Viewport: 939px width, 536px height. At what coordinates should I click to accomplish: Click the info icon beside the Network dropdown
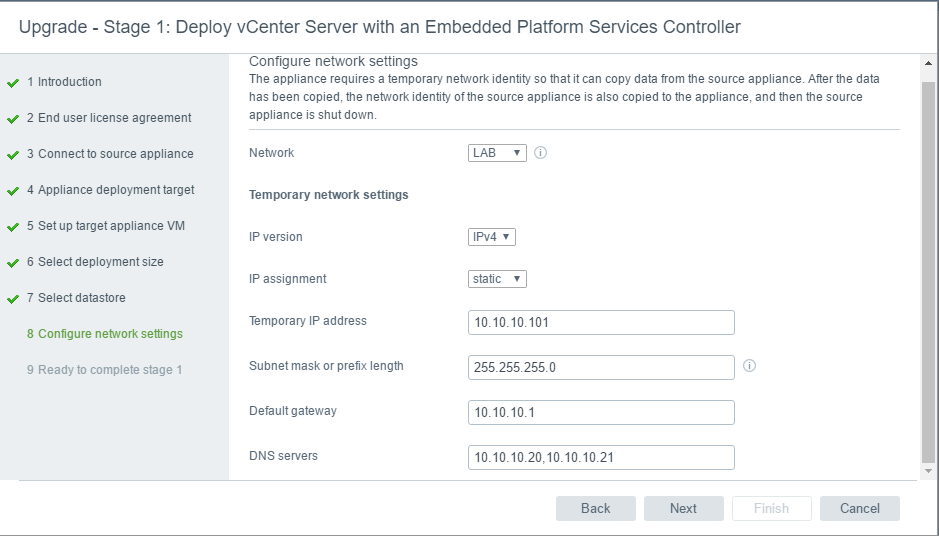coord(540,153)
